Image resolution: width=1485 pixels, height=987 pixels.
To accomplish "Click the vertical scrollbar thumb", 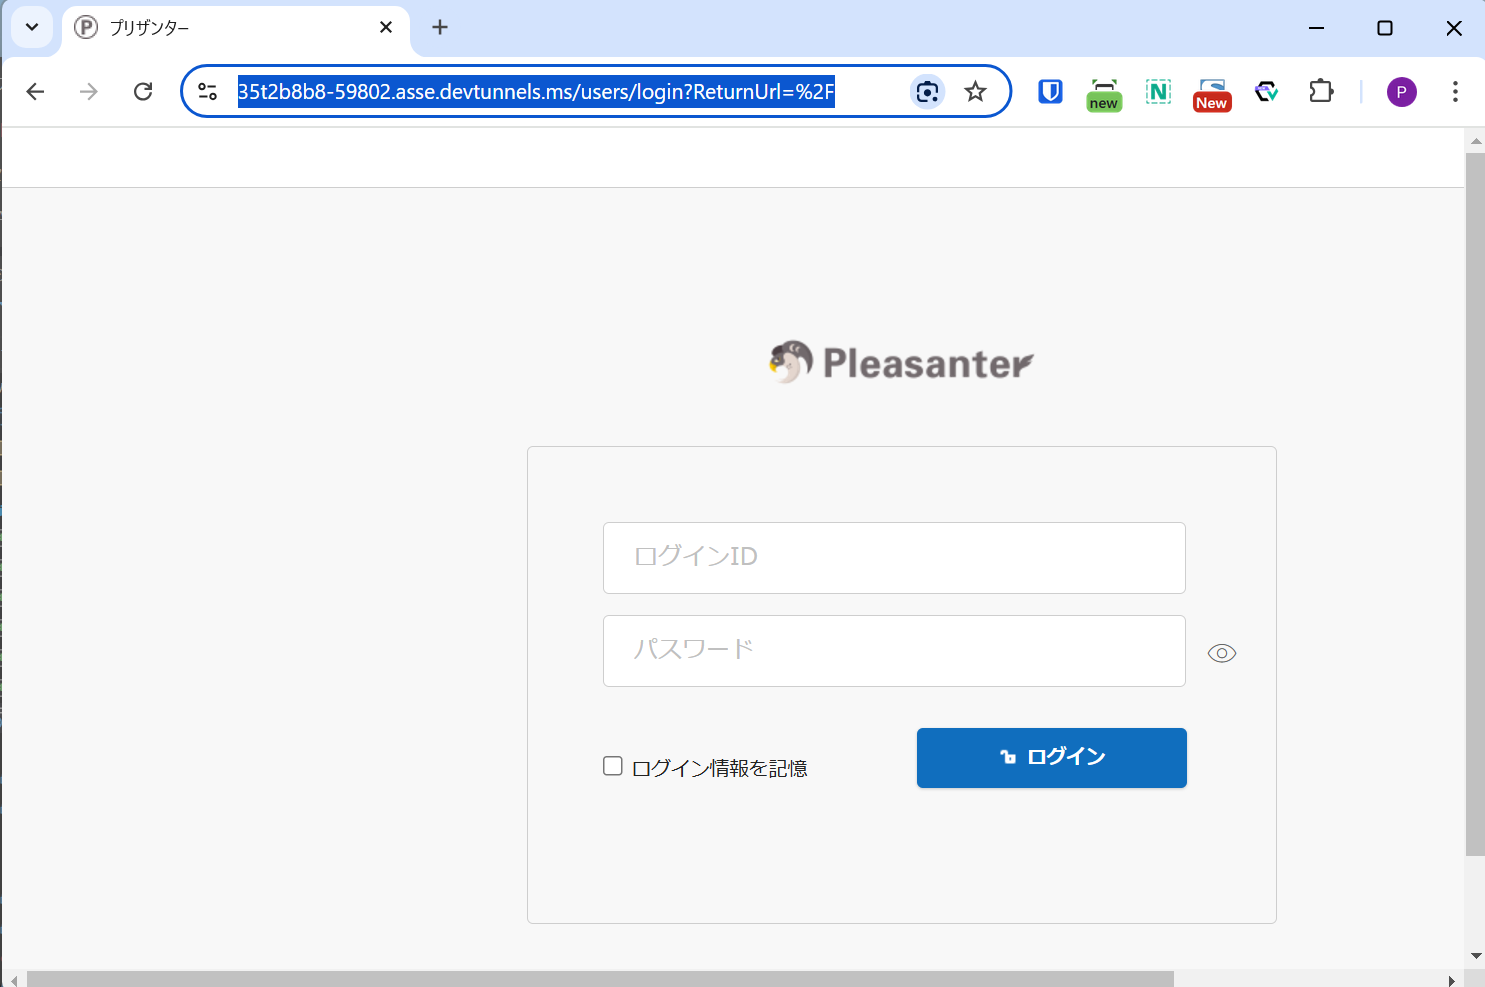I will tap(1475, 504).
